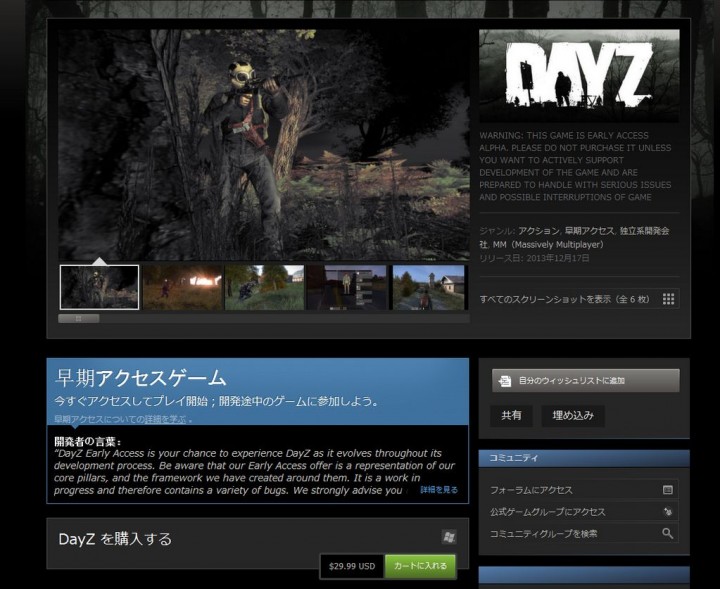The image size is (720, 589).
Task: Click the magnifier icon next to コミュニティグループを検索
Action: tap(668, 533)
